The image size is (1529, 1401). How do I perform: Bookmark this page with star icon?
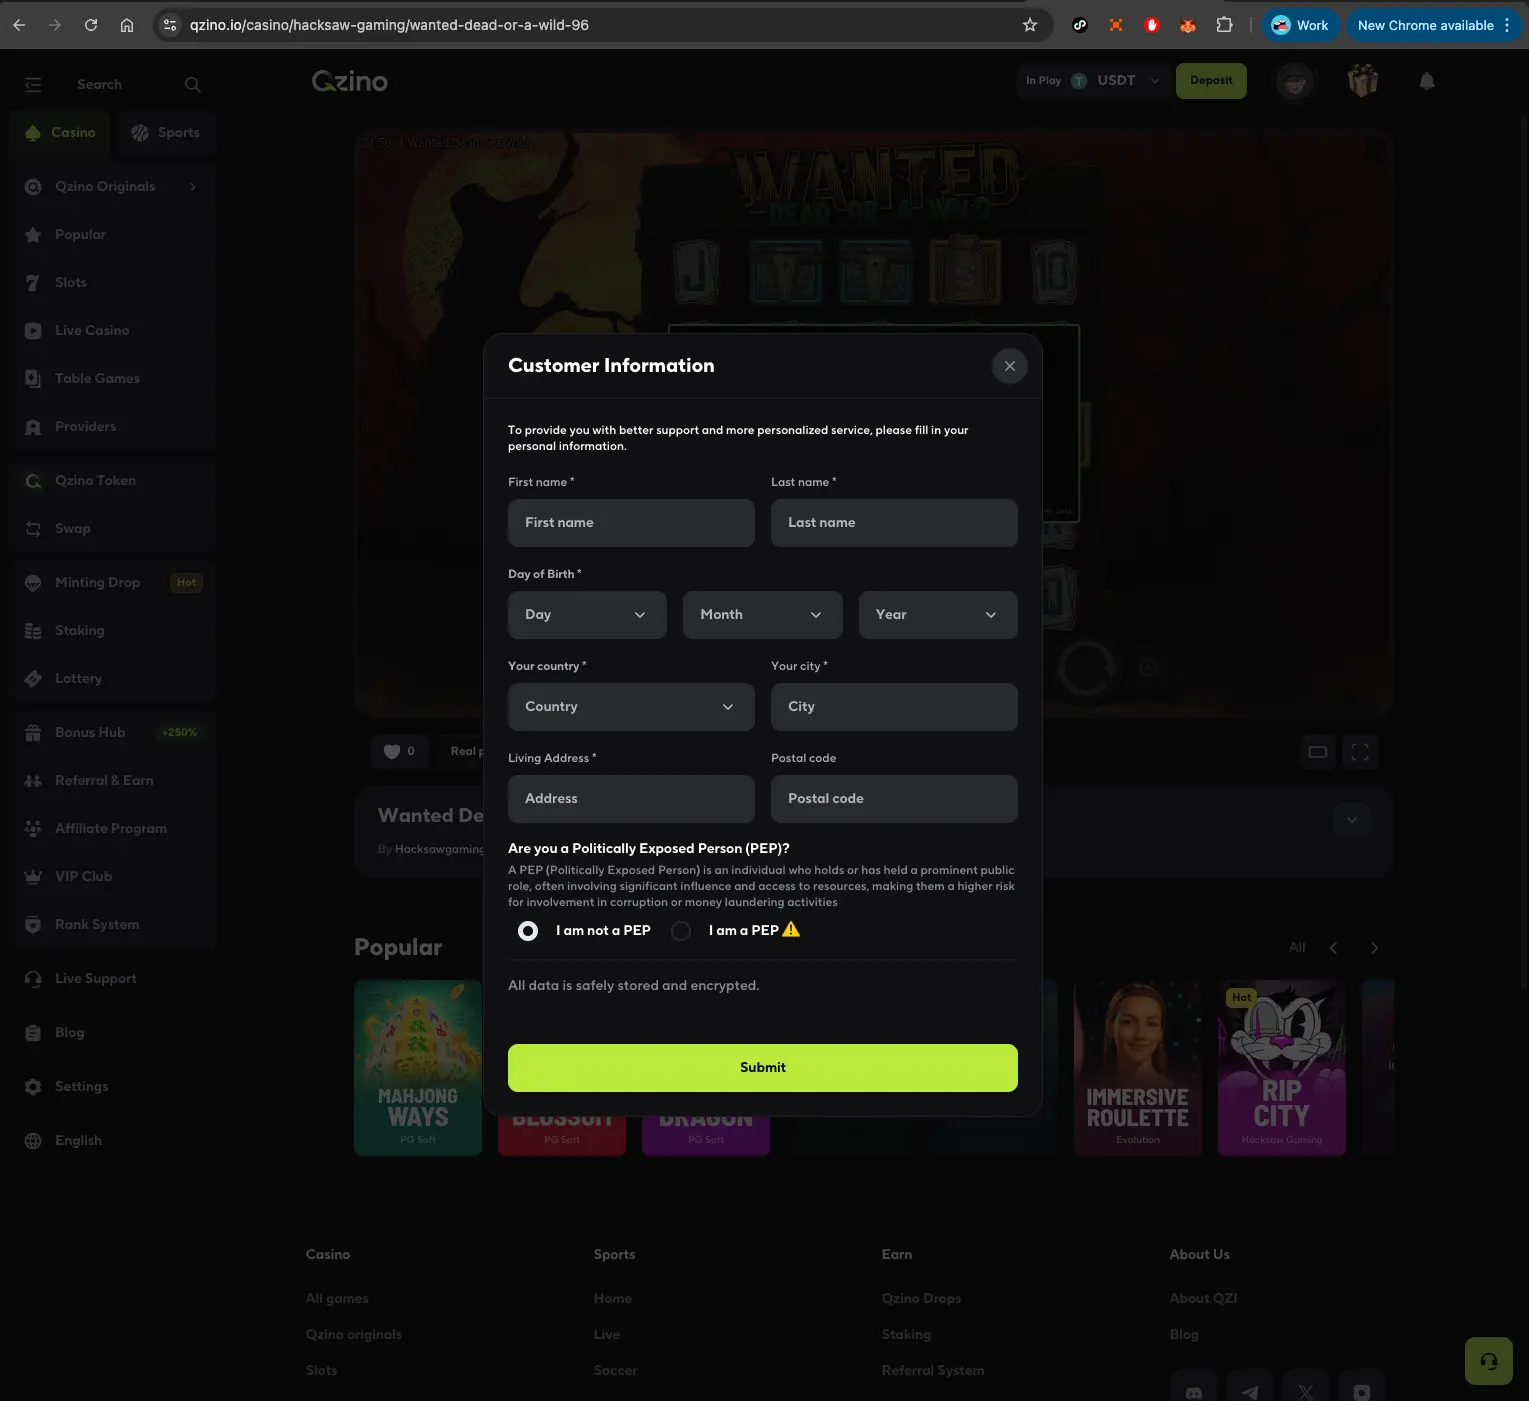(1030, 26)
